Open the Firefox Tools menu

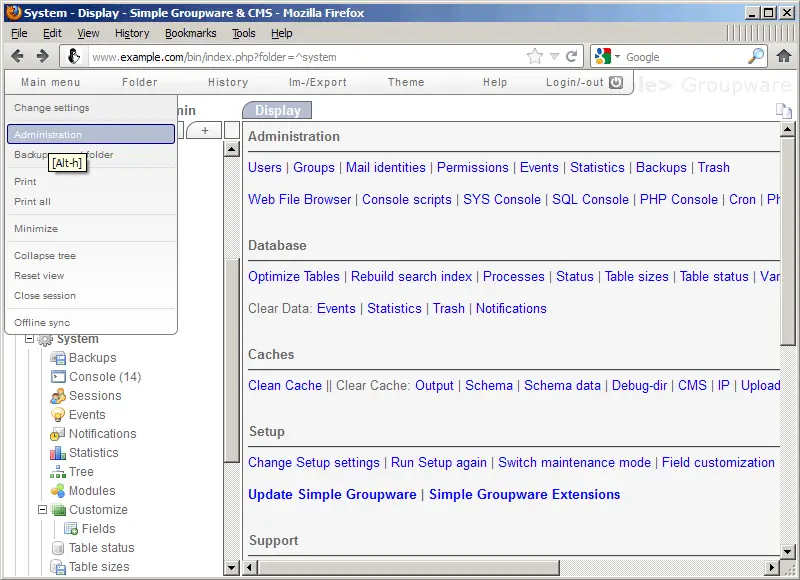pos(243,33)
